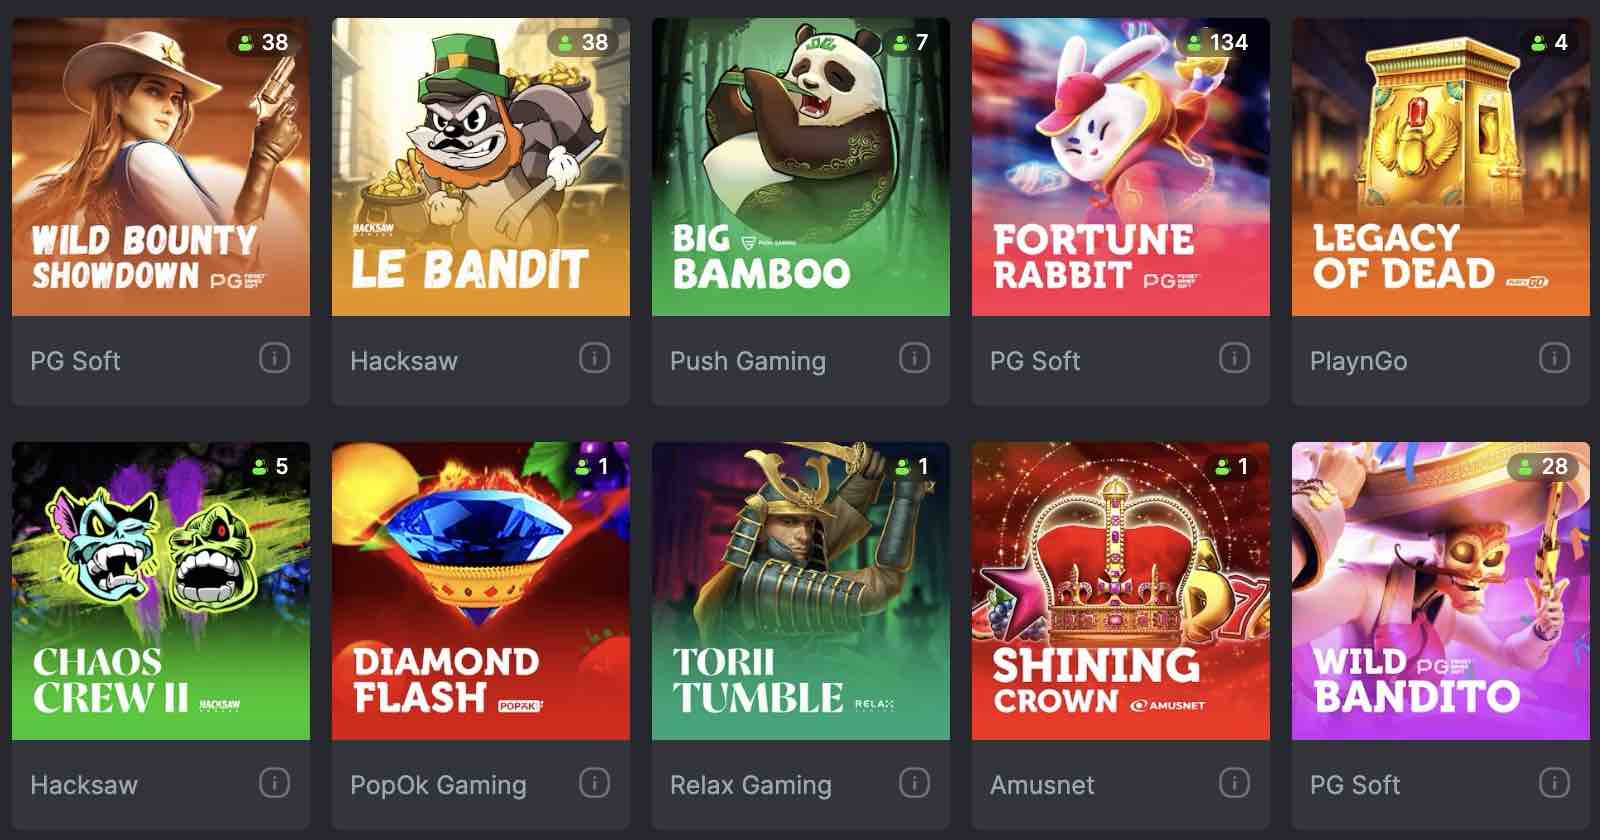Open the Le Bandit game tile
1600x840 pixels.
coord(481,167)
